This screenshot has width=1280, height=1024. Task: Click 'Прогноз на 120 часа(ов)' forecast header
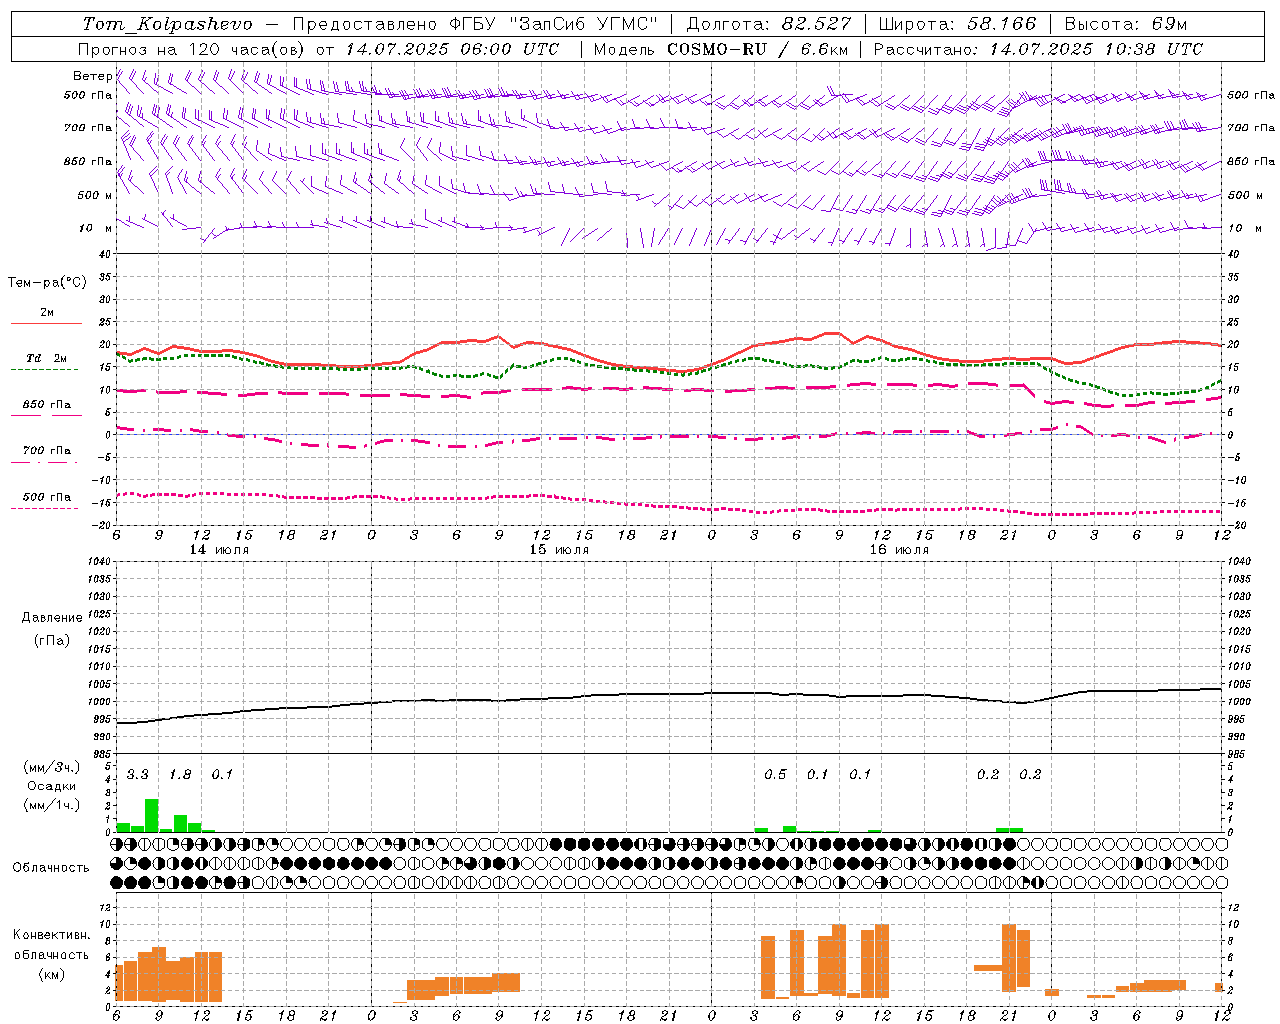click(193, 49)
